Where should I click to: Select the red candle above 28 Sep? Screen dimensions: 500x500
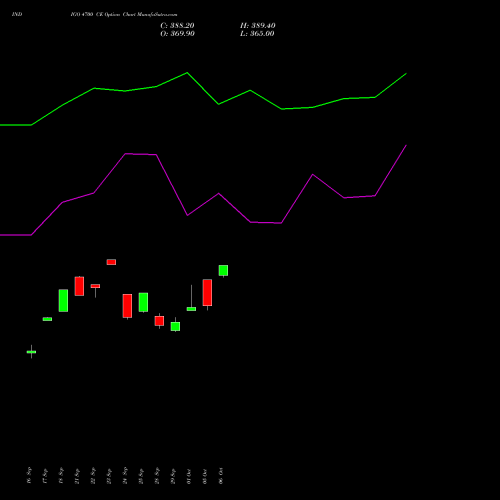(159, 321)
